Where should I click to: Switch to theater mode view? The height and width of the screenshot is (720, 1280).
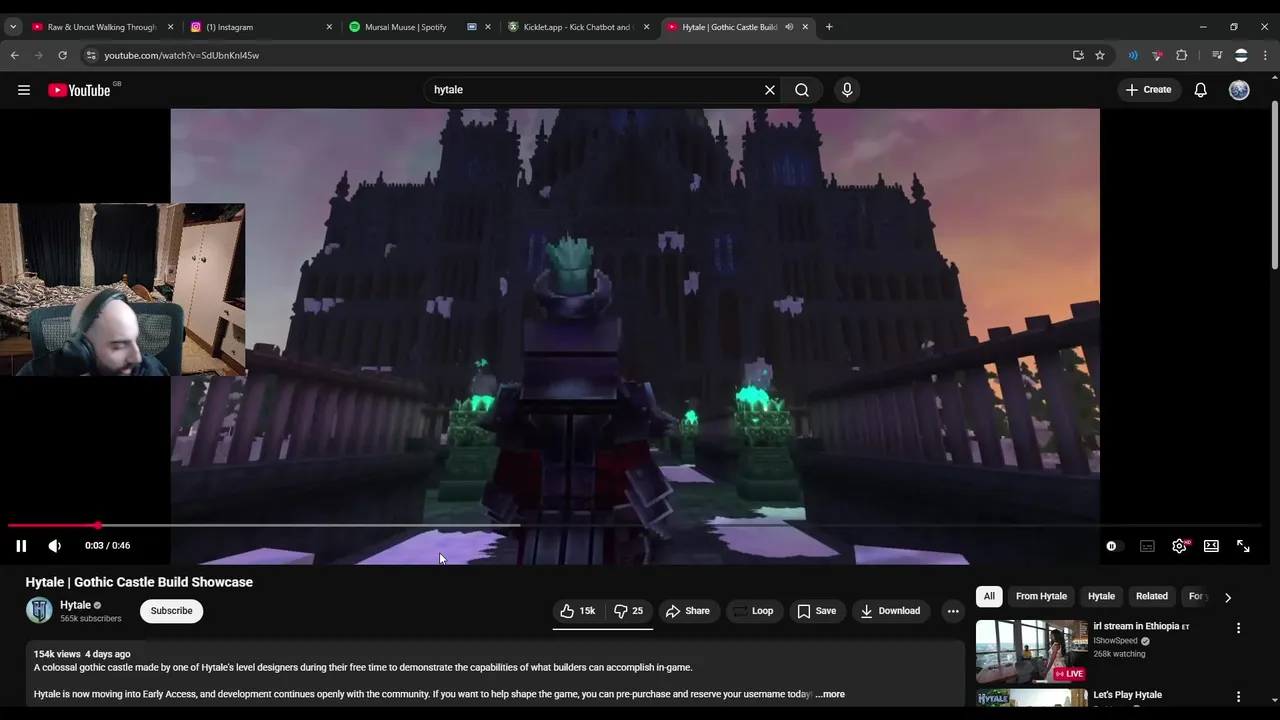(x=1211, y=546)
